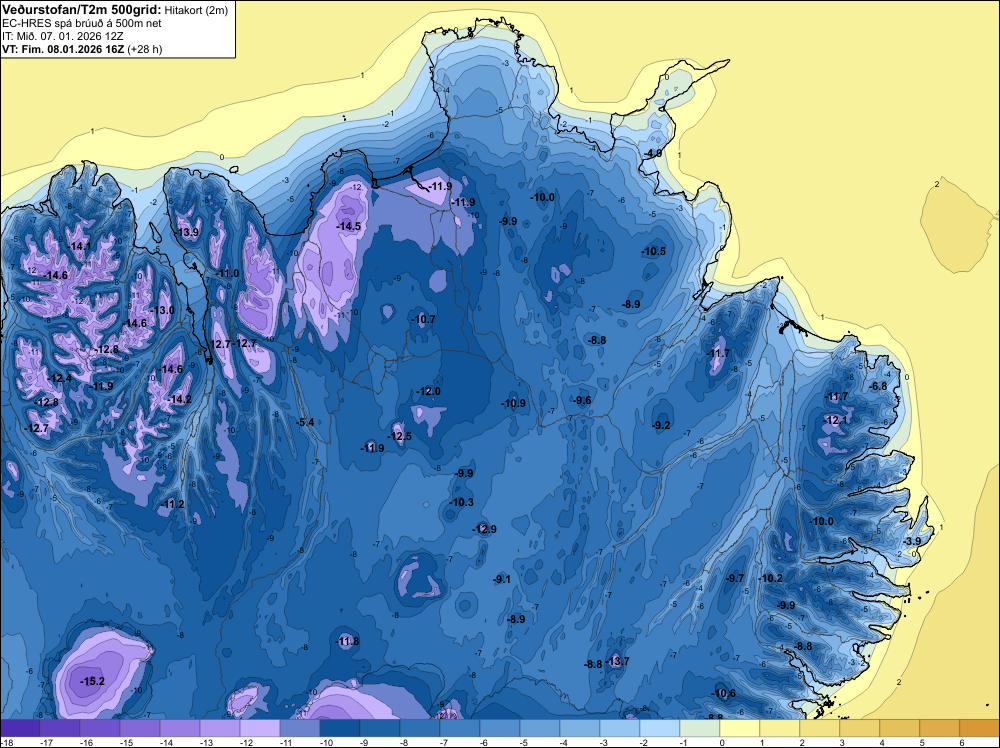Click the -10.6 temperature label
The height and width of the screenshot is (748, 1000).
pyautogui.click(x=723, y=694)
